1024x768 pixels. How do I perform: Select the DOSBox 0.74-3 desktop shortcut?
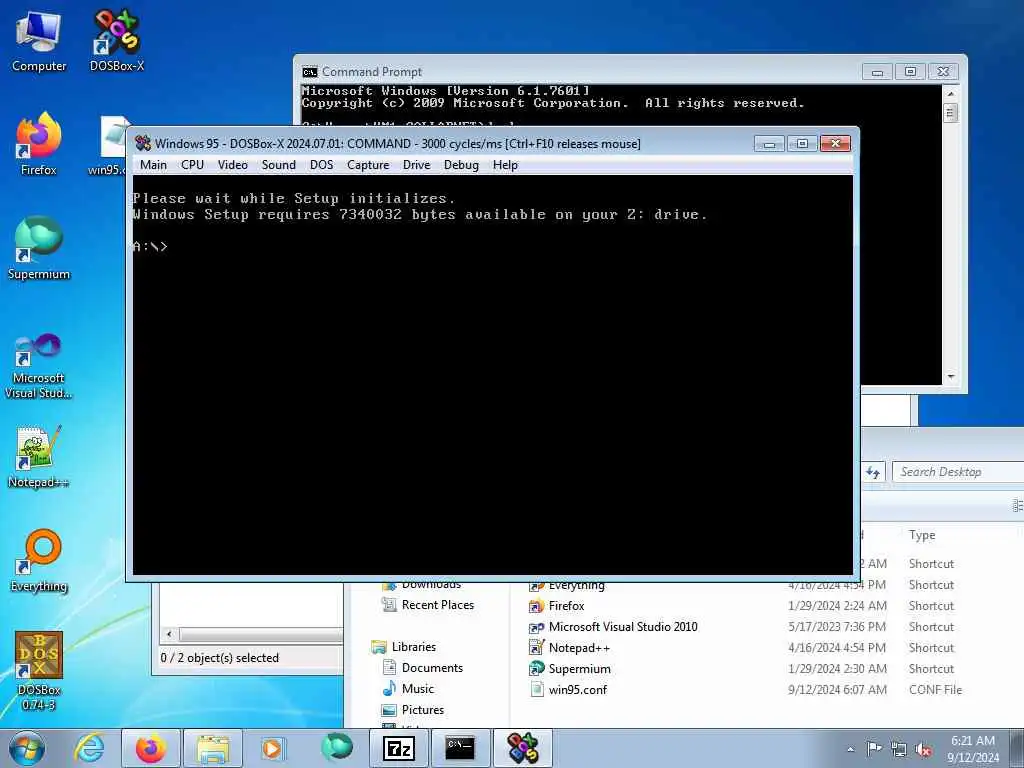(39, 671)
